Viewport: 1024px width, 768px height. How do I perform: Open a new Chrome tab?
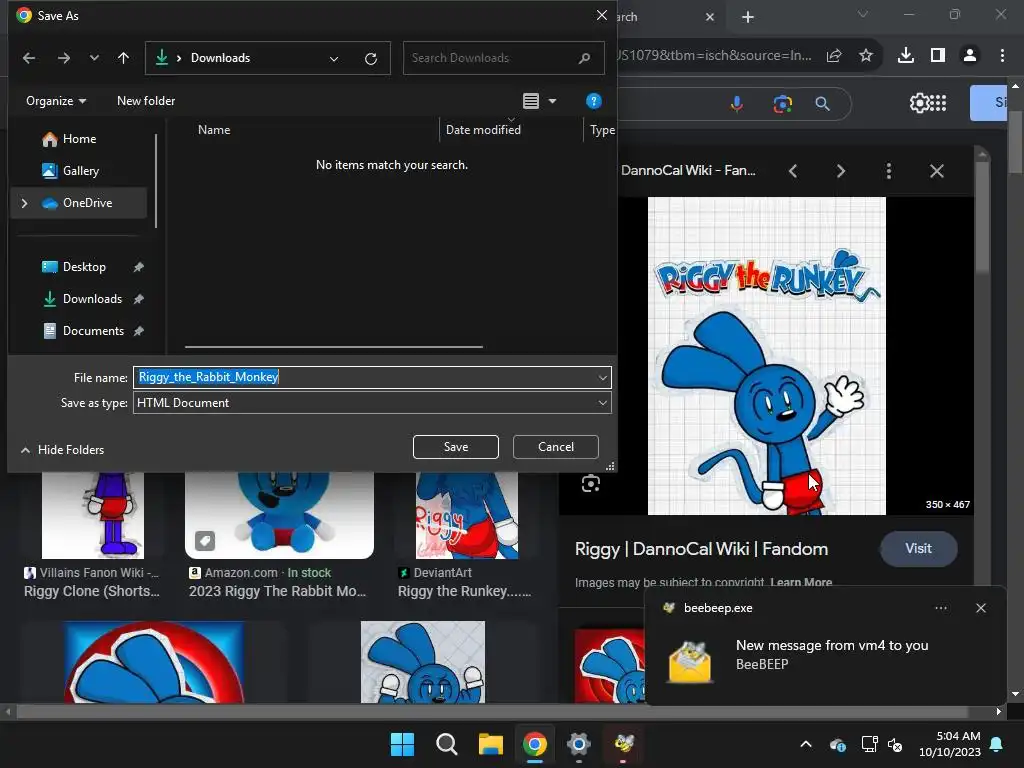click(x=748, y=17)
